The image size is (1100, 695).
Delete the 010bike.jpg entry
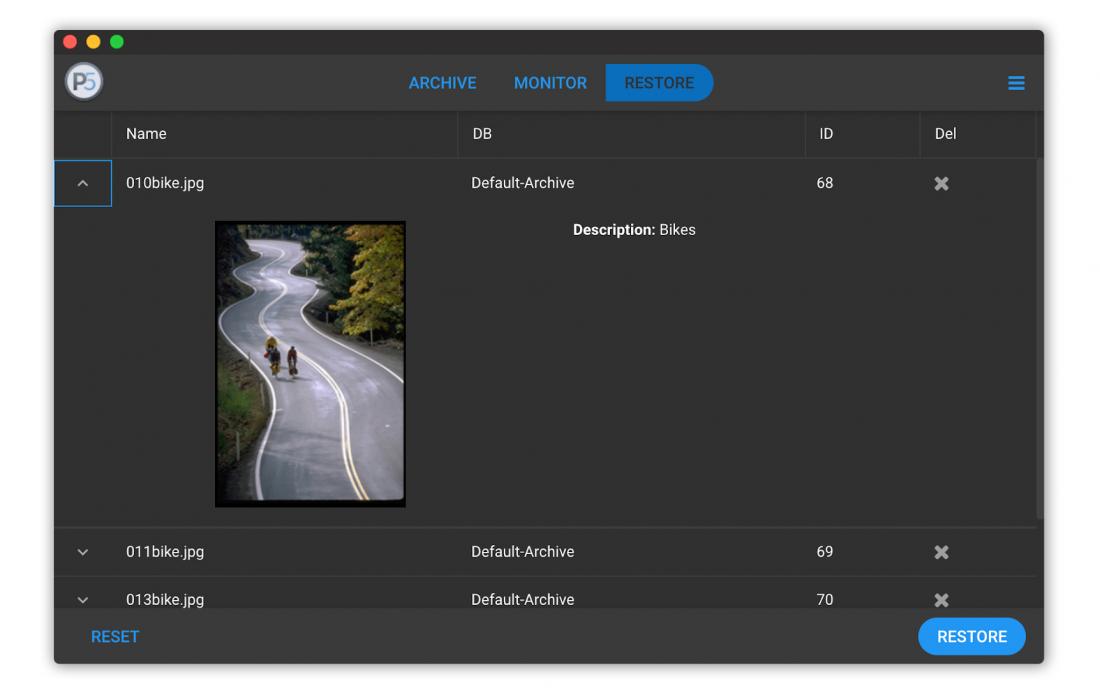941,184
